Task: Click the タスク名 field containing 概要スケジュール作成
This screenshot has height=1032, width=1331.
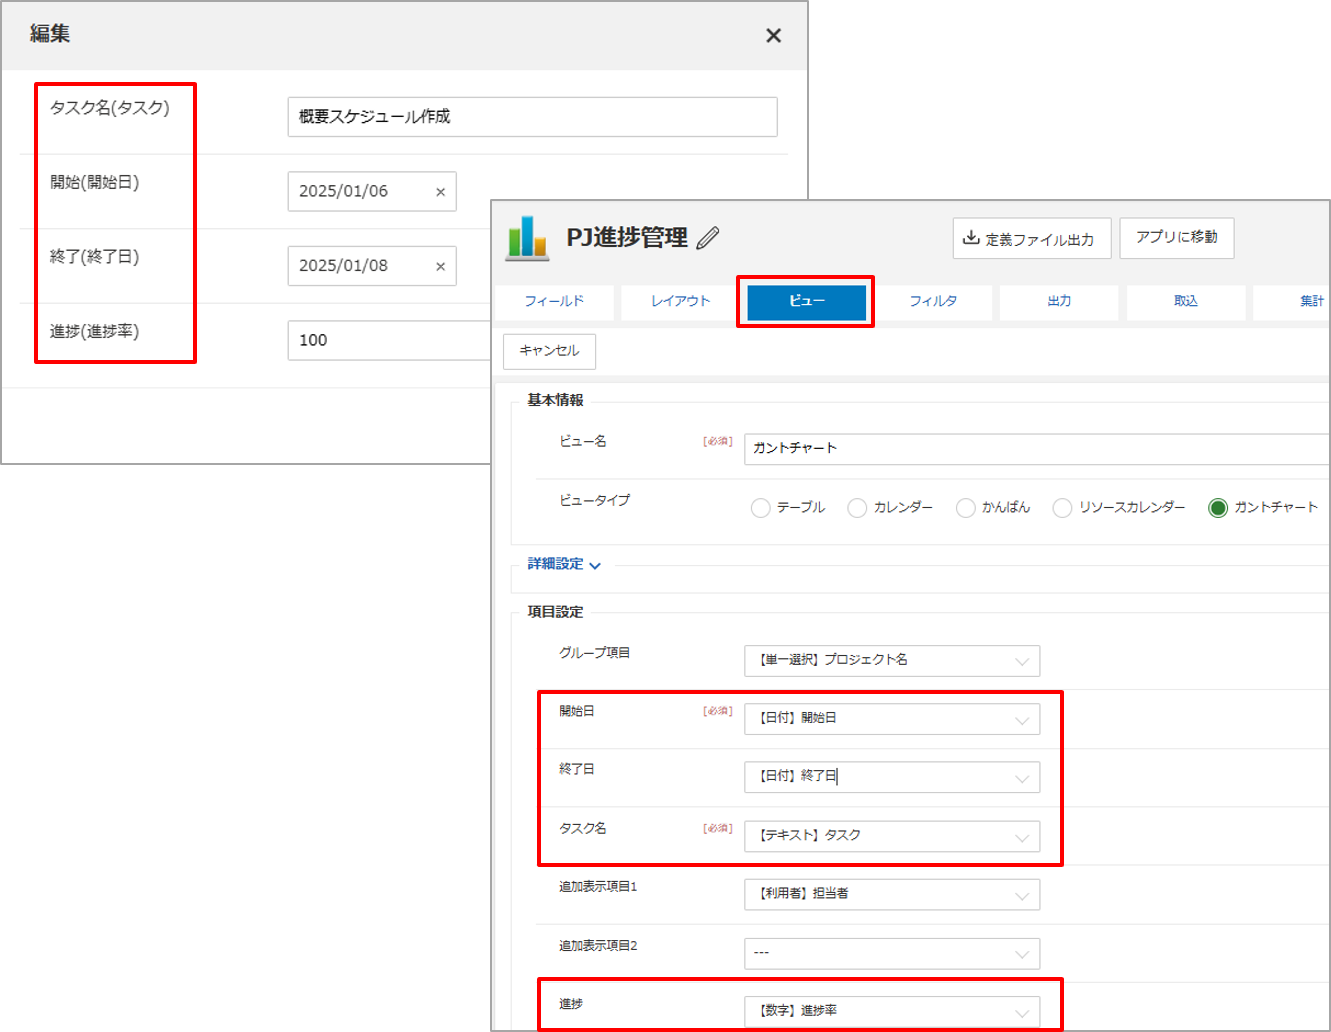Action: [x=532, y=117]
